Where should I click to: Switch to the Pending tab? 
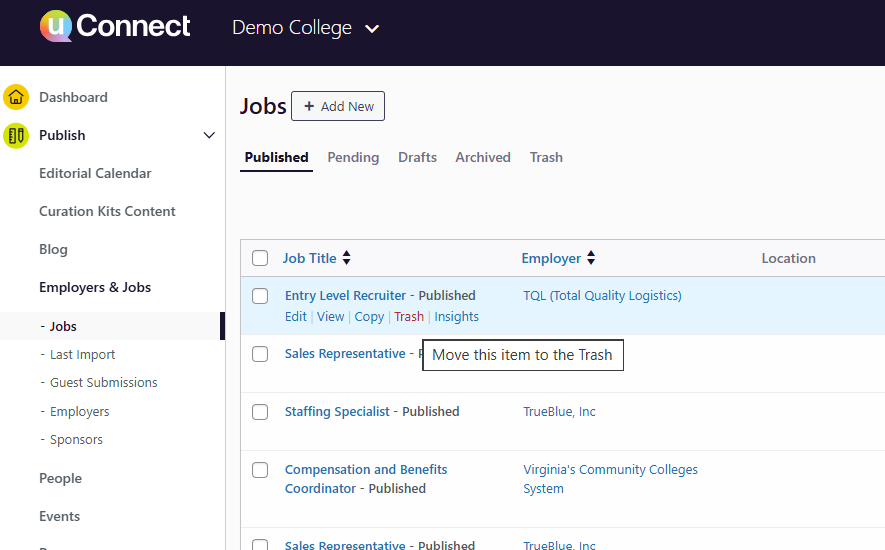(353, 157)
